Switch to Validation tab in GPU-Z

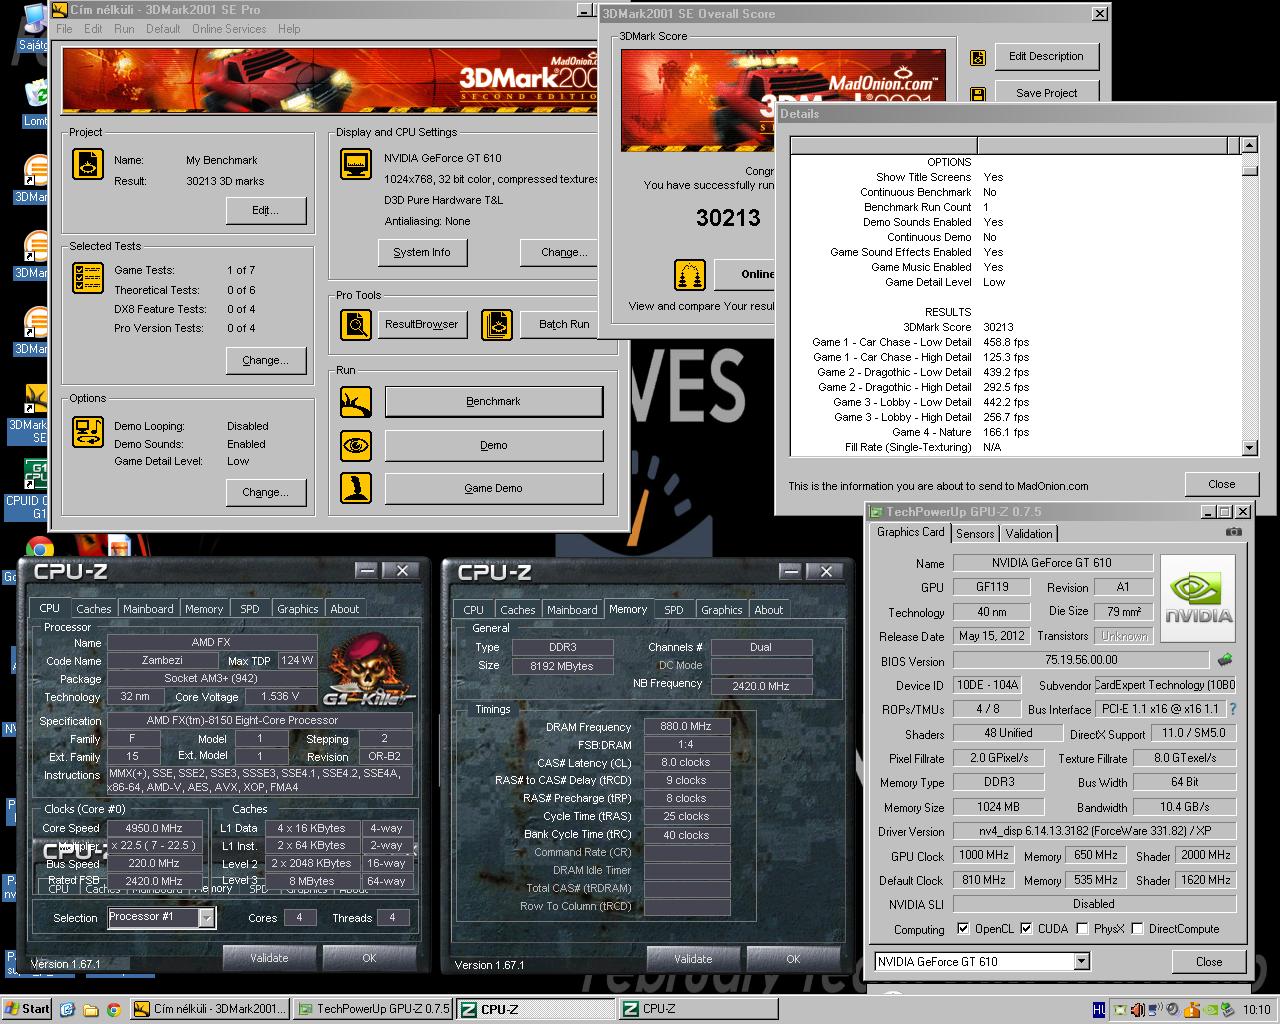click(x=1029, y=534)
